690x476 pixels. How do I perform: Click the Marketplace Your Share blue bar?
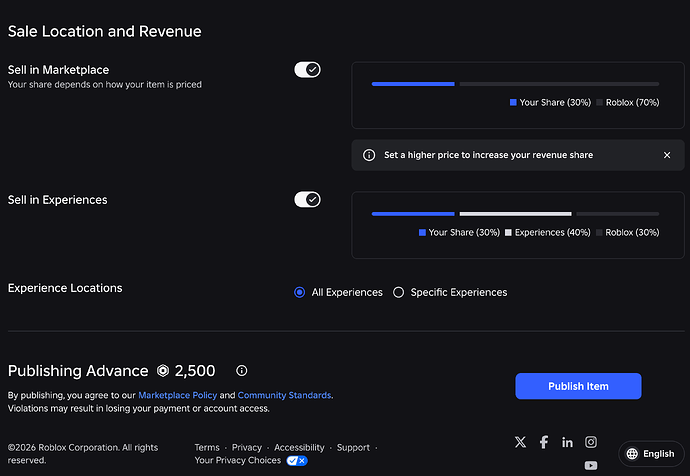click(413, 84)
